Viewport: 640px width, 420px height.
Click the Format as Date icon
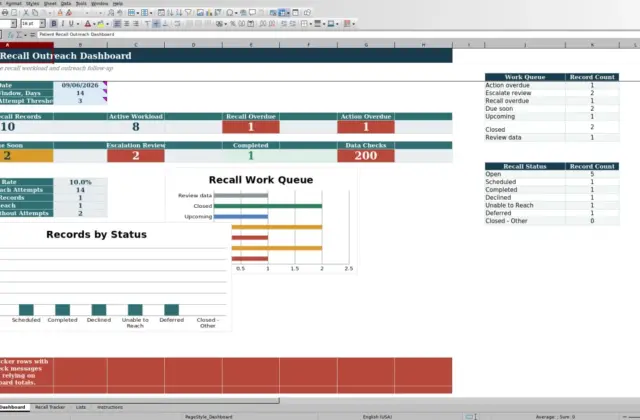click(251, 24)
